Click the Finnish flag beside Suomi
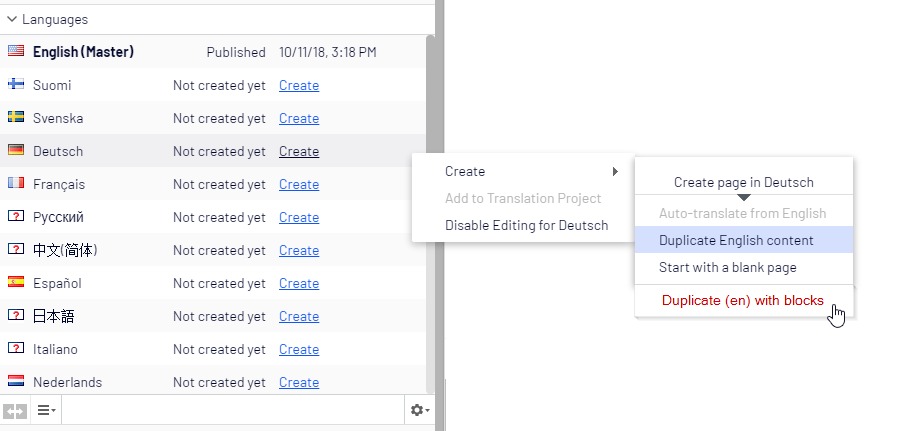The width and height of the screenshot is (923, 431). click(x=15, y=85)
